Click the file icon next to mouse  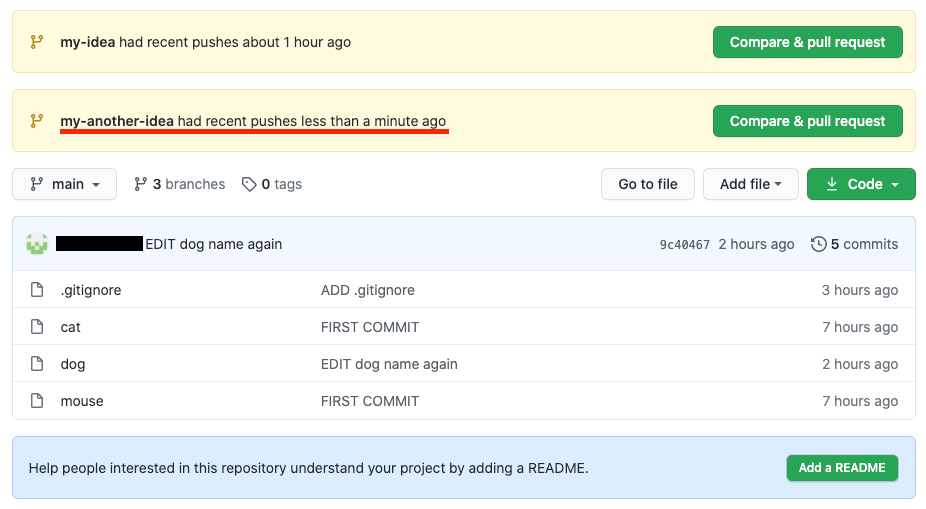pos(37,401)
